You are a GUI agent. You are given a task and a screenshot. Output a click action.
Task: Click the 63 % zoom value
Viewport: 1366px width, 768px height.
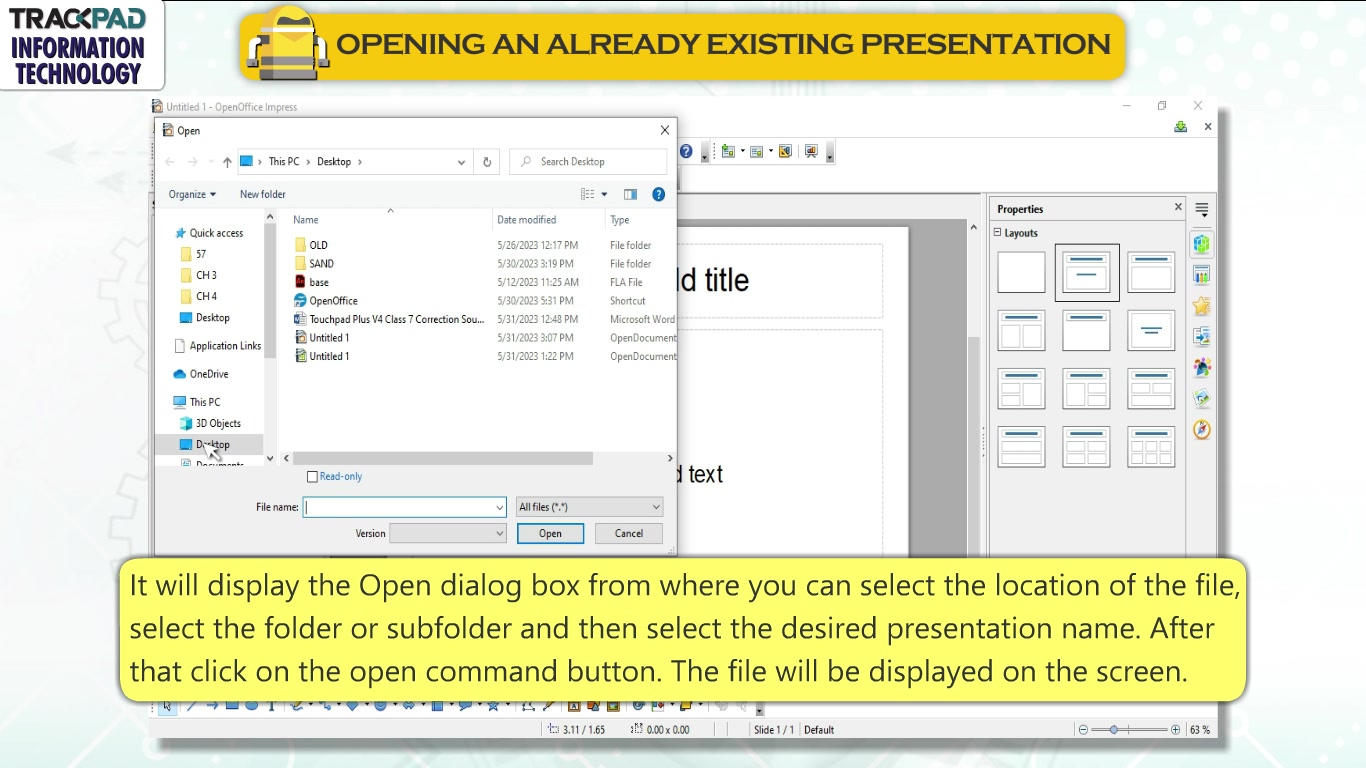coord(1200,730)
